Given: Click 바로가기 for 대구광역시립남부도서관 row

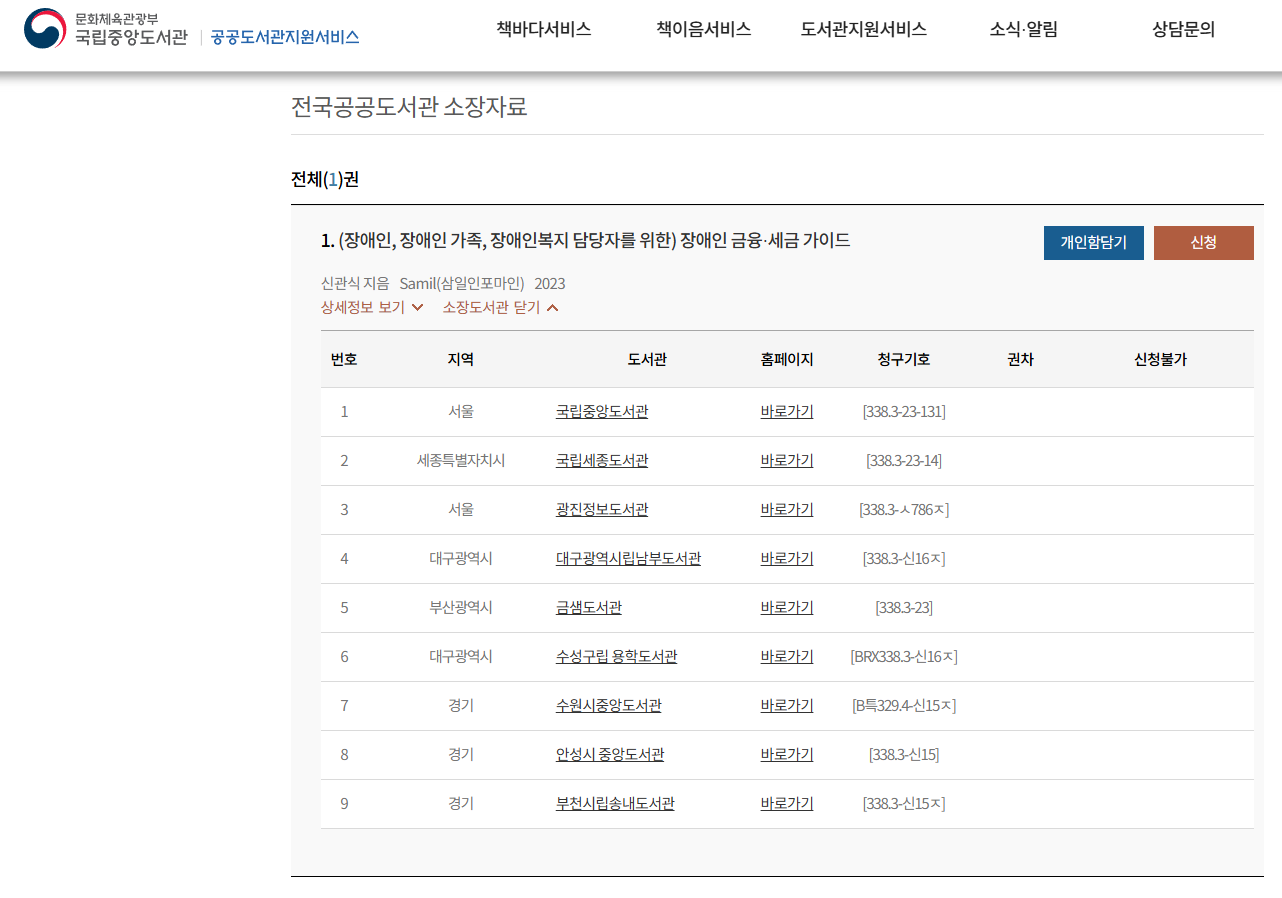Looking at the screenshot, I should pyautogui.click(x=787, y=558).
